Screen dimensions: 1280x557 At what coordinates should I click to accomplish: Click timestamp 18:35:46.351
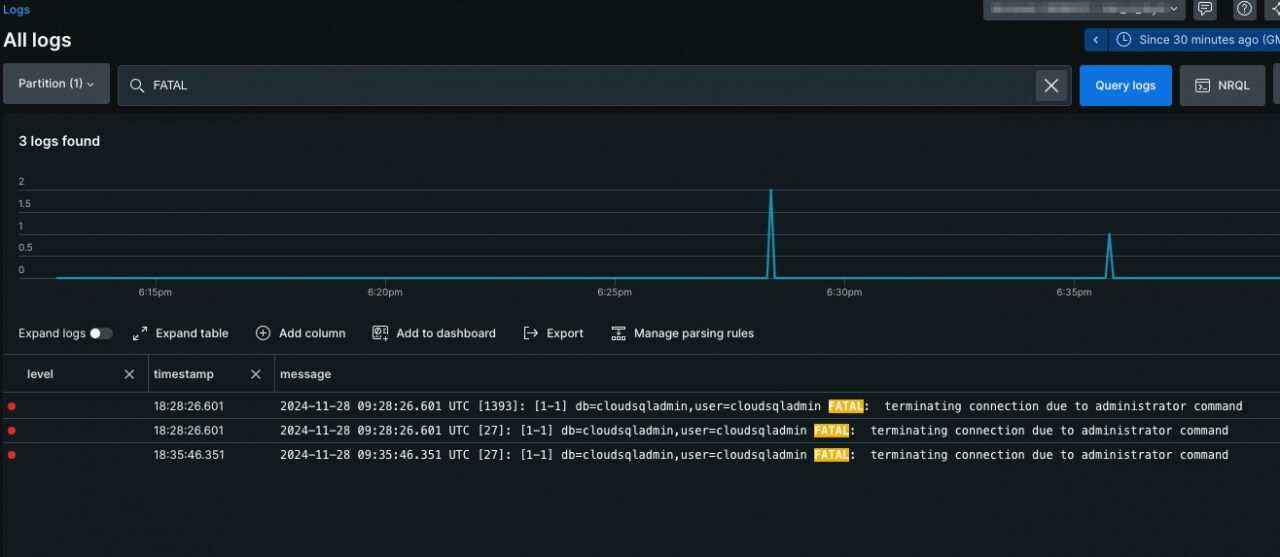[188, 455]
